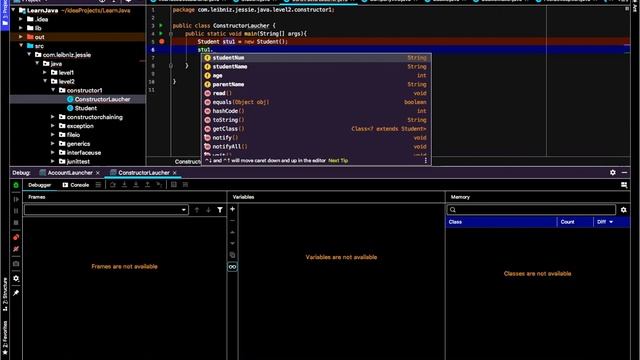Remove watch with minus icon
This screenshot has width=640, height=360.
pos(232,221)
